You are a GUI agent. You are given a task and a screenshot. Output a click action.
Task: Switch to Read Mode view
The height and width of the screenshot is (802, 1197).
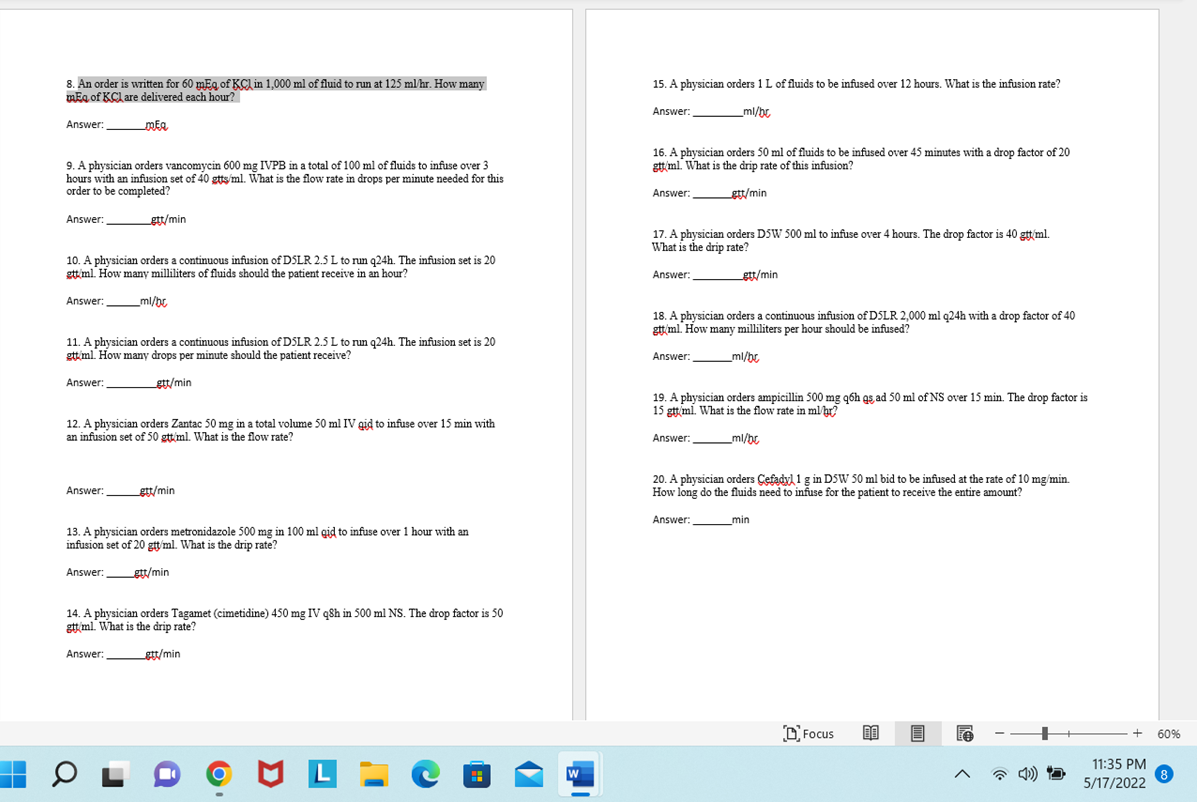870,733
